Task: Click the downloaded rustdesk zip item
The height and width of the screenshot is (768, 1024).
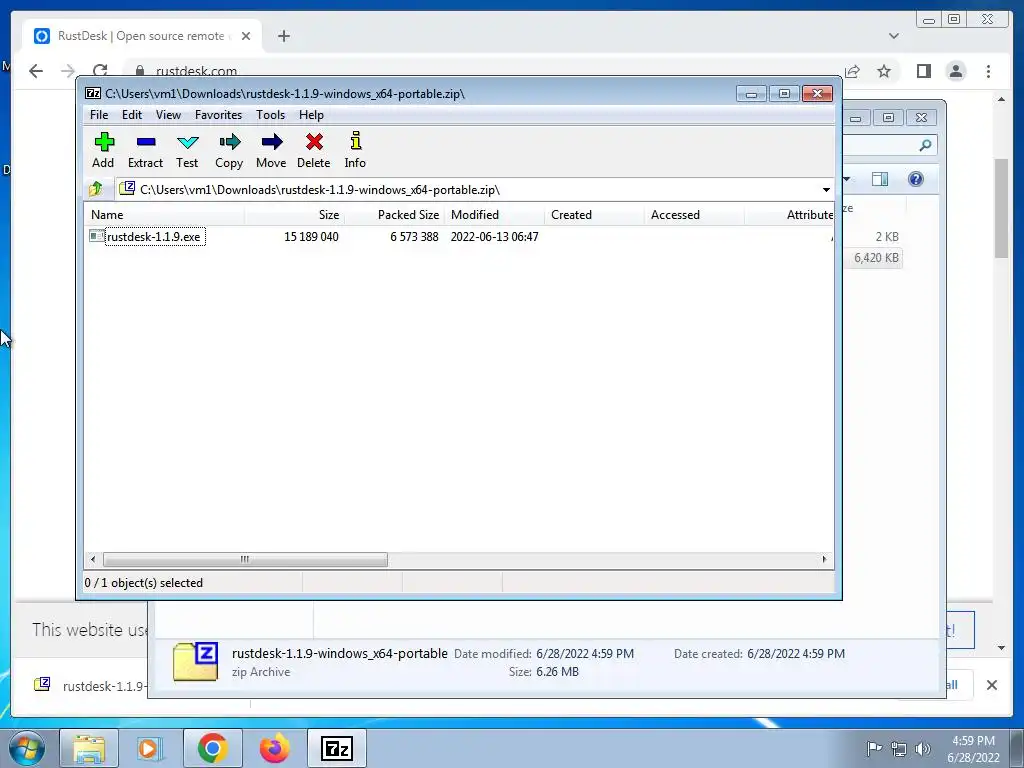Action: tap(91, 686)
